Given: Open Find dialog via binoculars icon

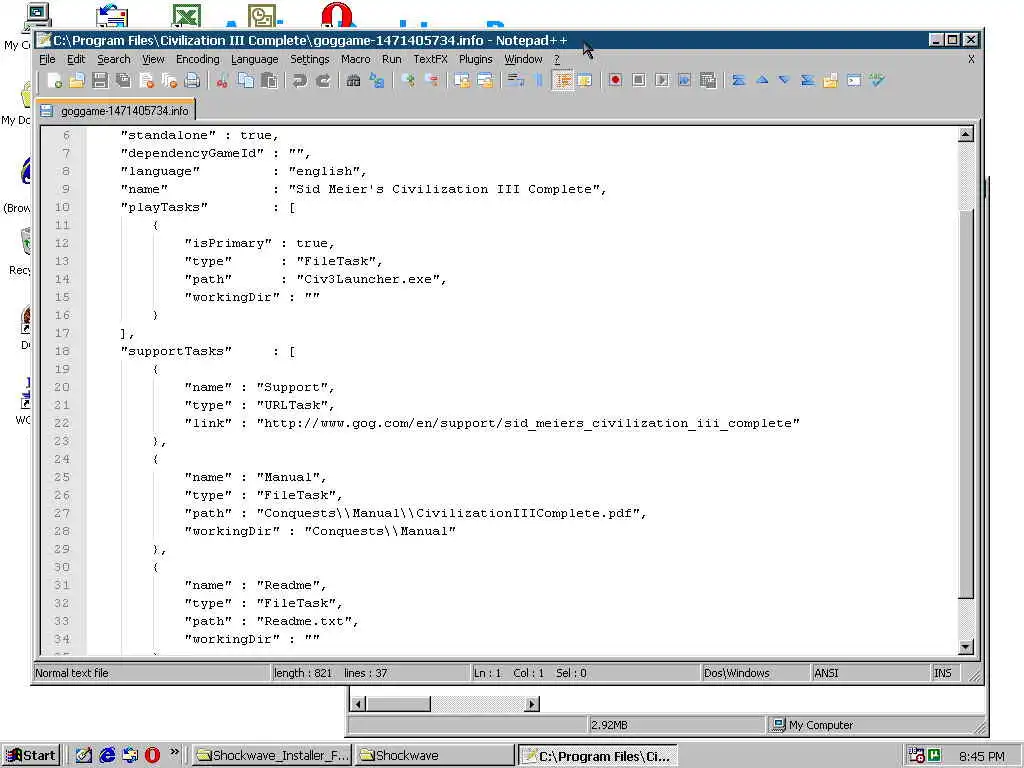Looking at the screenshot, I should point(353,80).
